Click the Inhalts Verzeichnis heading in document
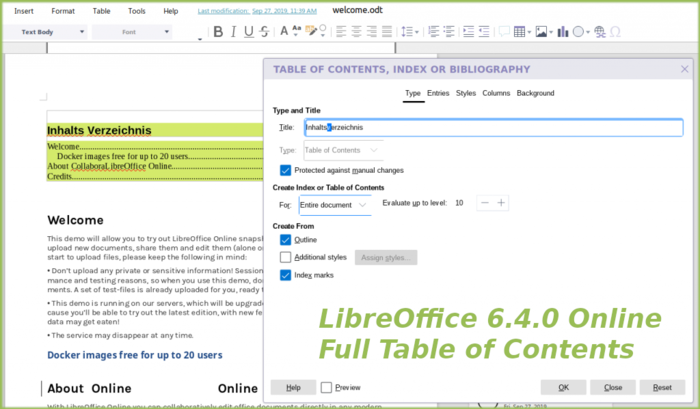700x409 pixels. click(99, 130)
